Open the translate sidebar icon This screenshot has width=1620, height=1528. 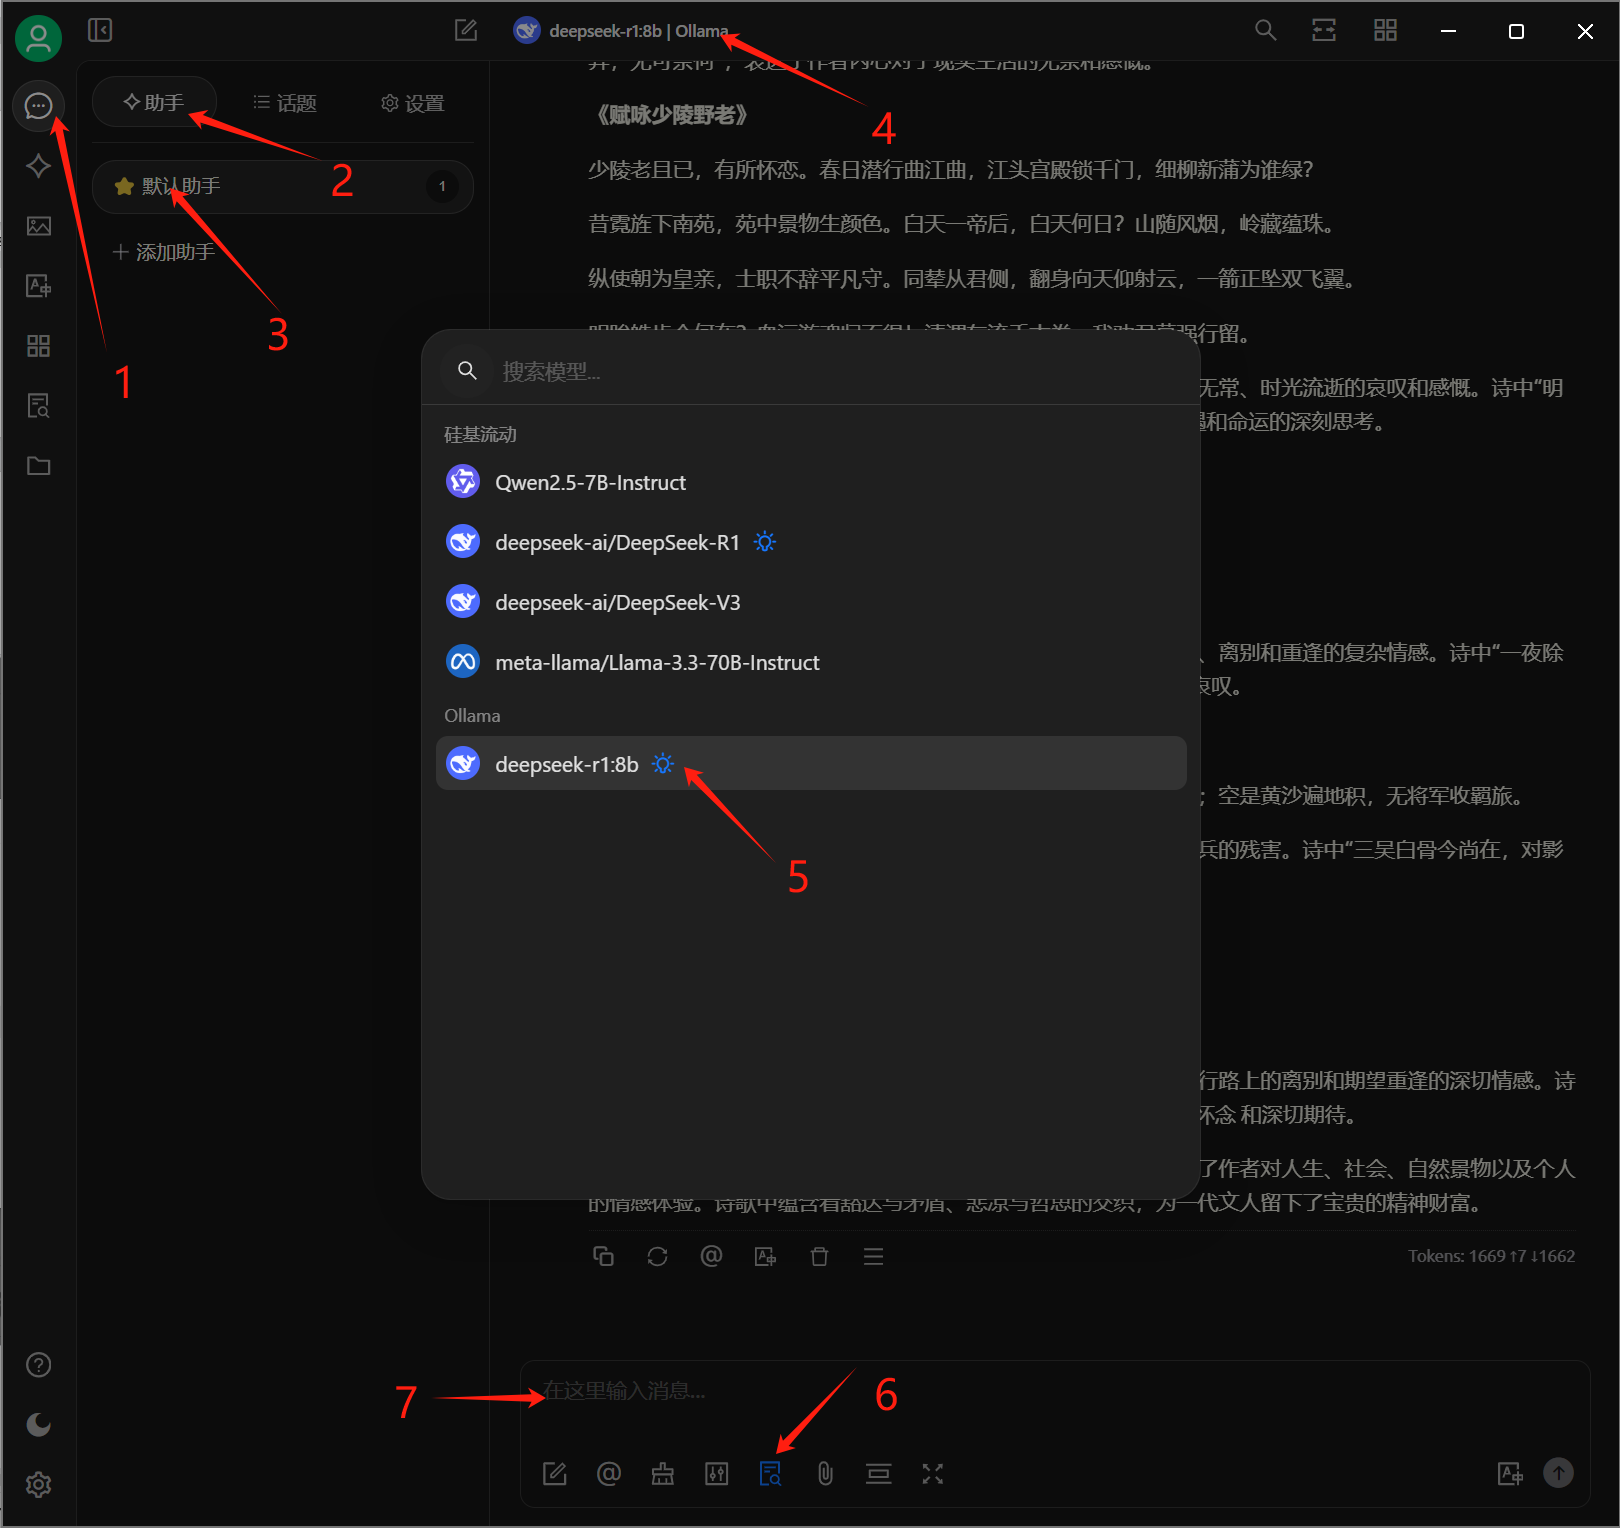pyautogui.click(x=38, y=286)
